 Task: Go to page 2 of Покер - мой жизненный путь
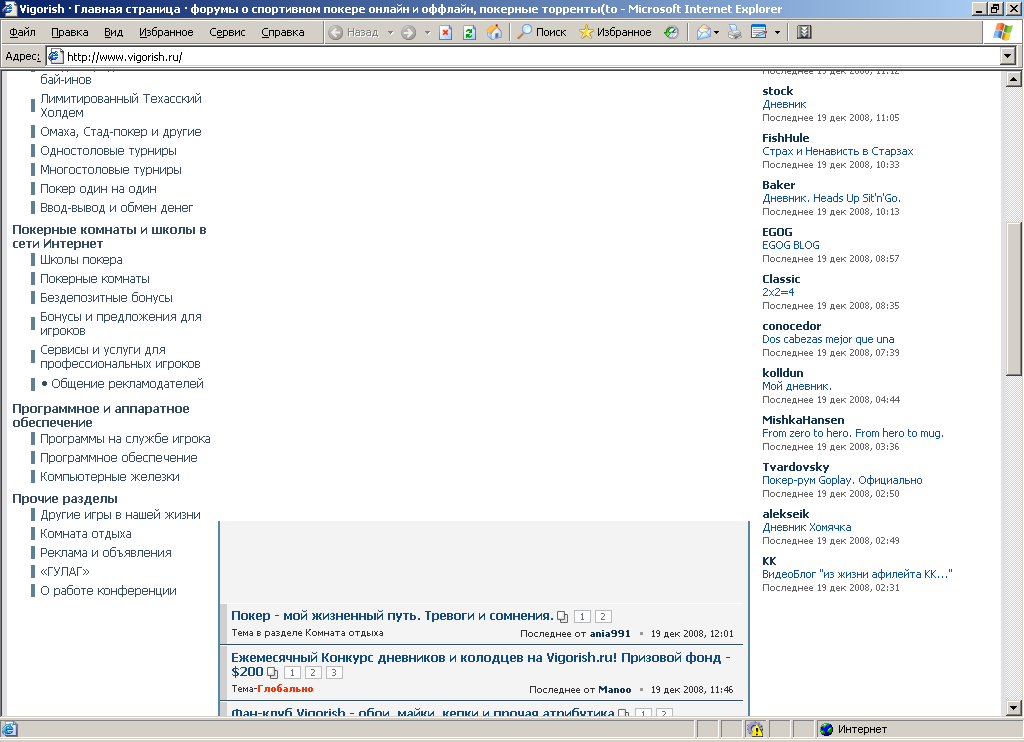(603, 616)
